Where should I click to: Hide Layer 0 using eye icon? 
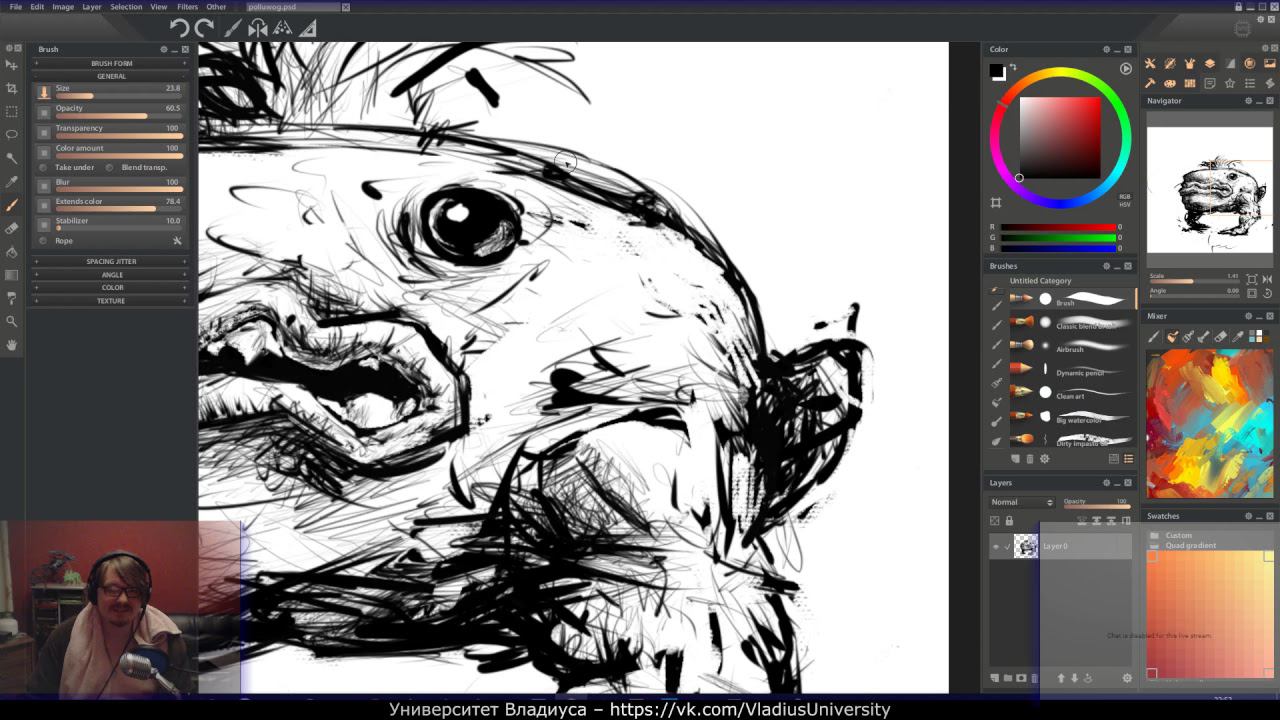click(x=995, y=546)
